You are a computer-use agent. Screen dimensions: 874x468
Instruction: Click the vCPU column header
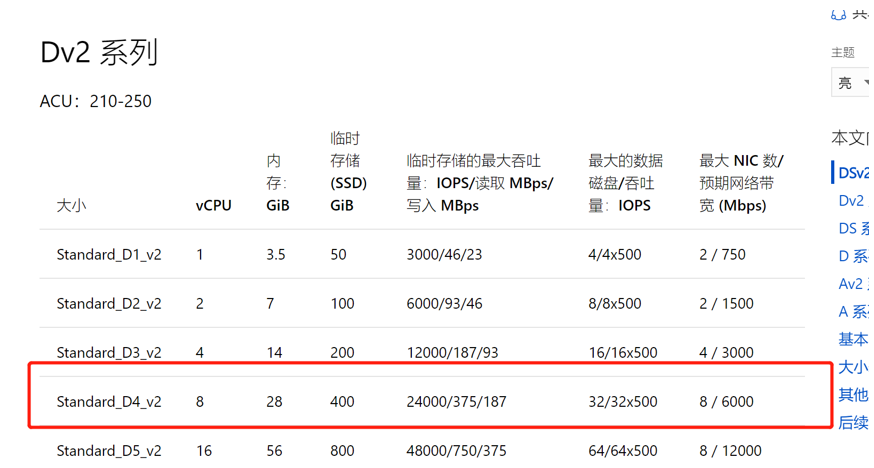[213, 206]
